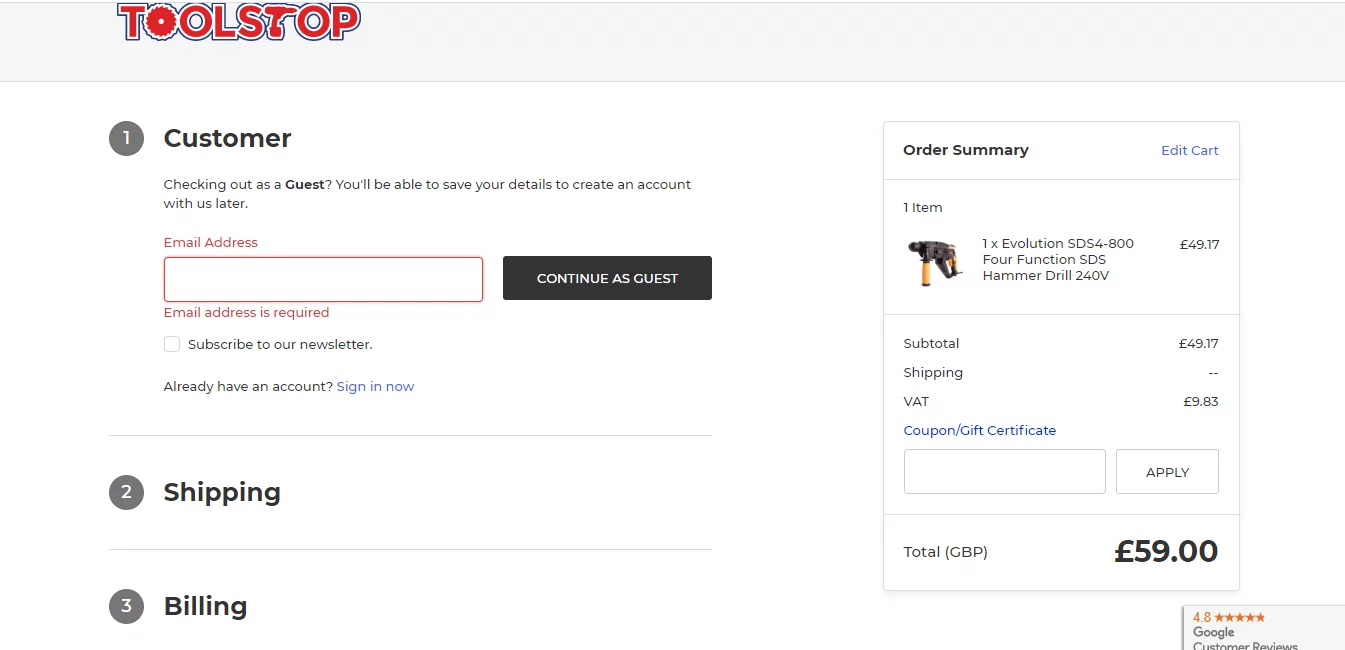This screenshot has width=1345, height=650.
Task: Apply the coupon with the Apply button
Action: click(1167, 471)
